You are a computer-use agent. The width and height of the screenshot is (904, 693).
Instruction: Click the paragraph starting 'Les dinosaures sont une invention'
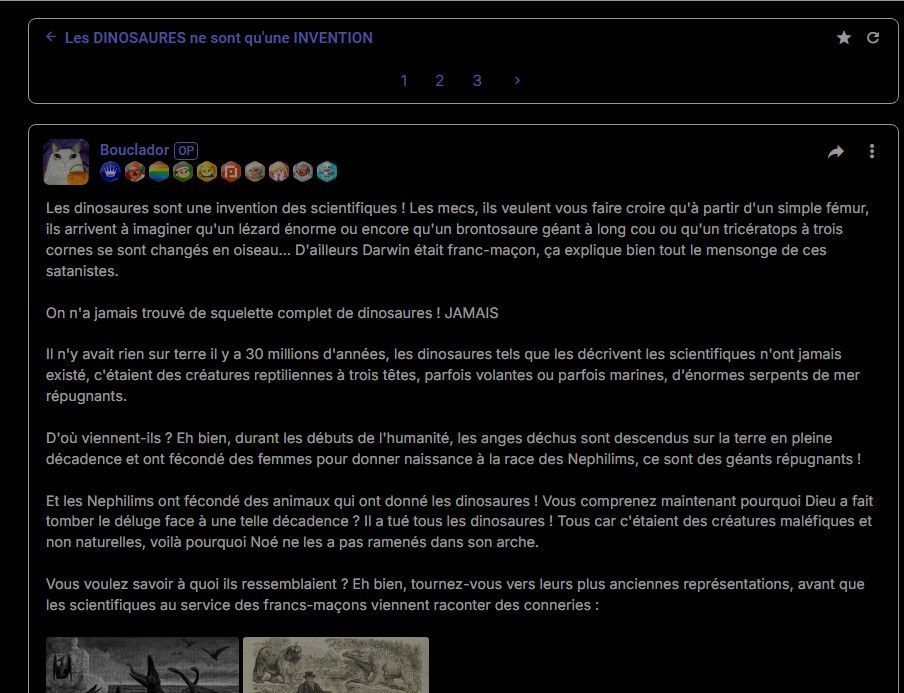457,239
